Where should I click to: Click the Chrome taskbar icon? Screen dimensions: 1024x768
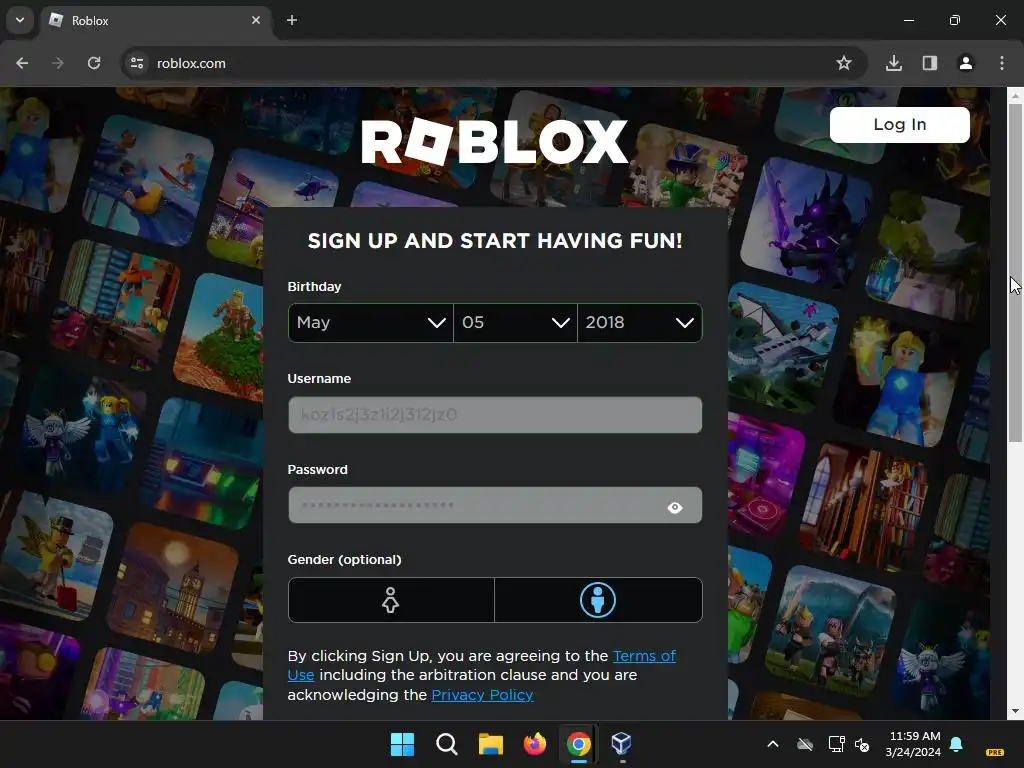pyautogui.click(x=579, y=744)
